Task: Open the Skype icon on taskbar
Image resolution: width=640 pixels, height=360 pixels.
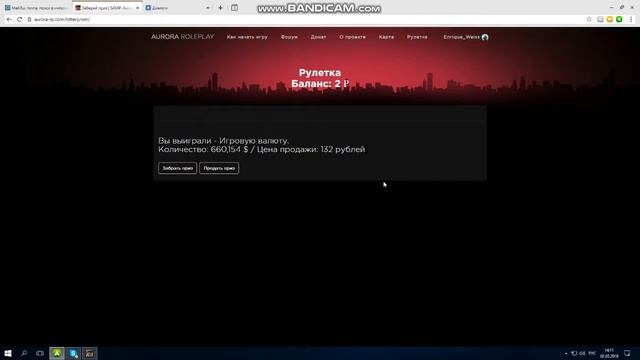Action: 73,353
